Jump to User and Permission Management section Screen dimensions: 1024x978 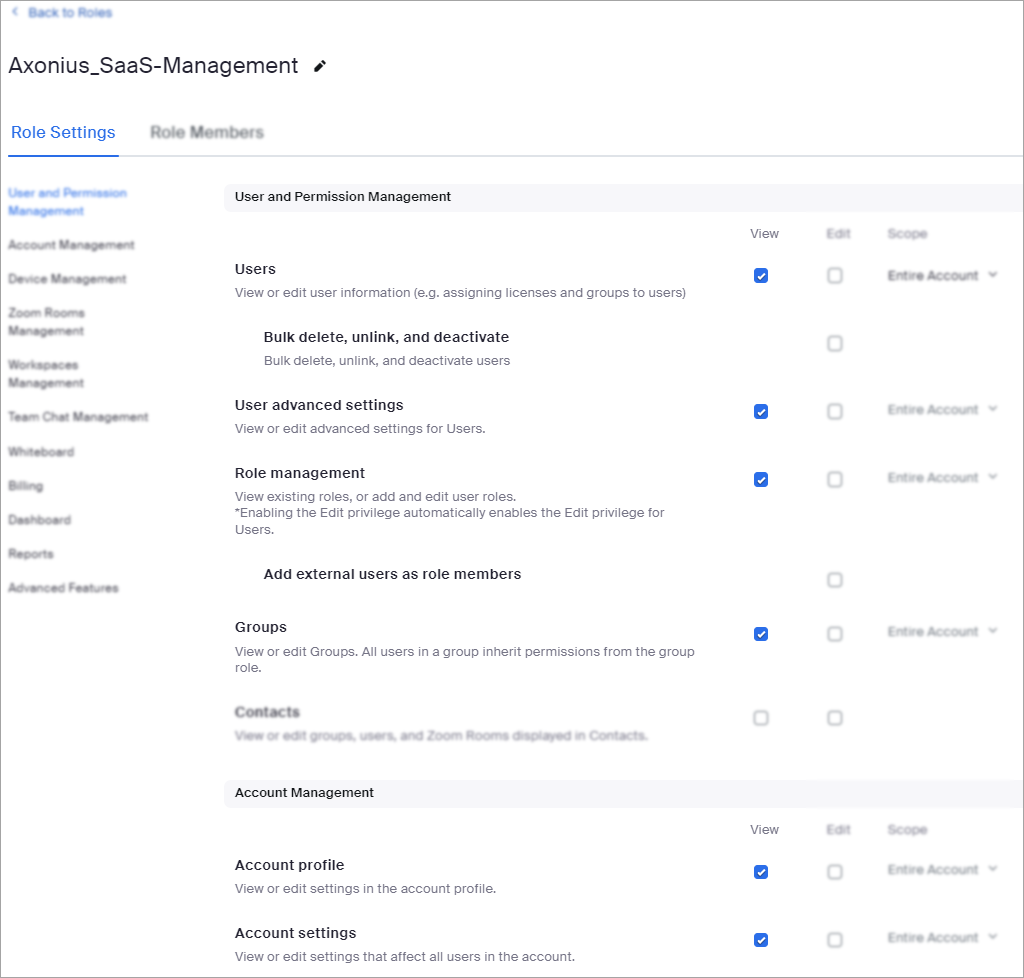pyautogui.click(x=67, y=202)
